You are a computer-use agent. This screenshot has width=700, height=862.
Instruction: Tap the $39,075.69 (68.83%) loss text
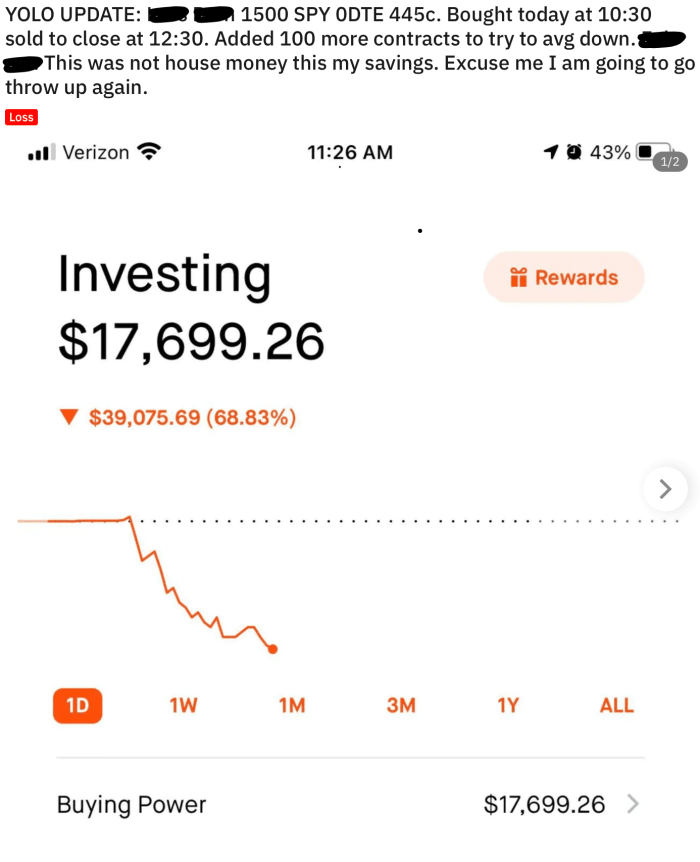pyautogui.click(x=192, y=418)
